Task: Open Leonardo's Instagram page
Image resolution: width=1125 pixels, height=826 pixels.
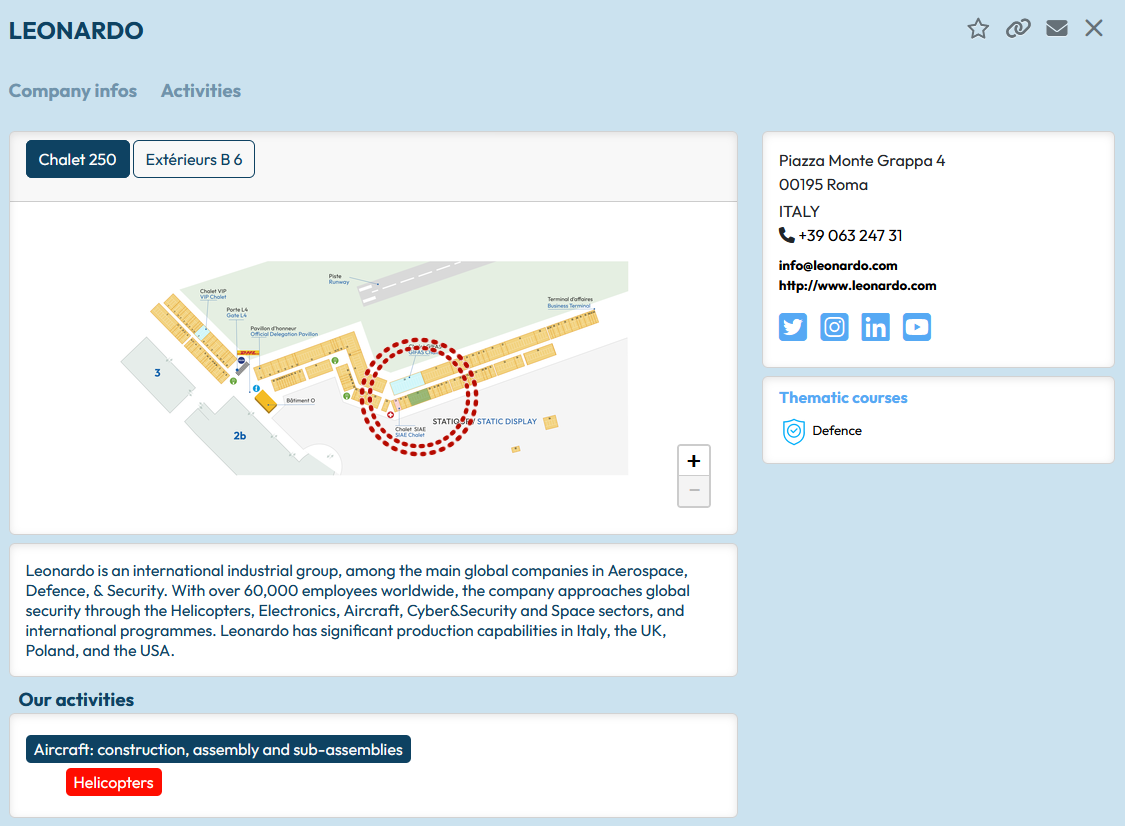Action: tap(834, 327)
